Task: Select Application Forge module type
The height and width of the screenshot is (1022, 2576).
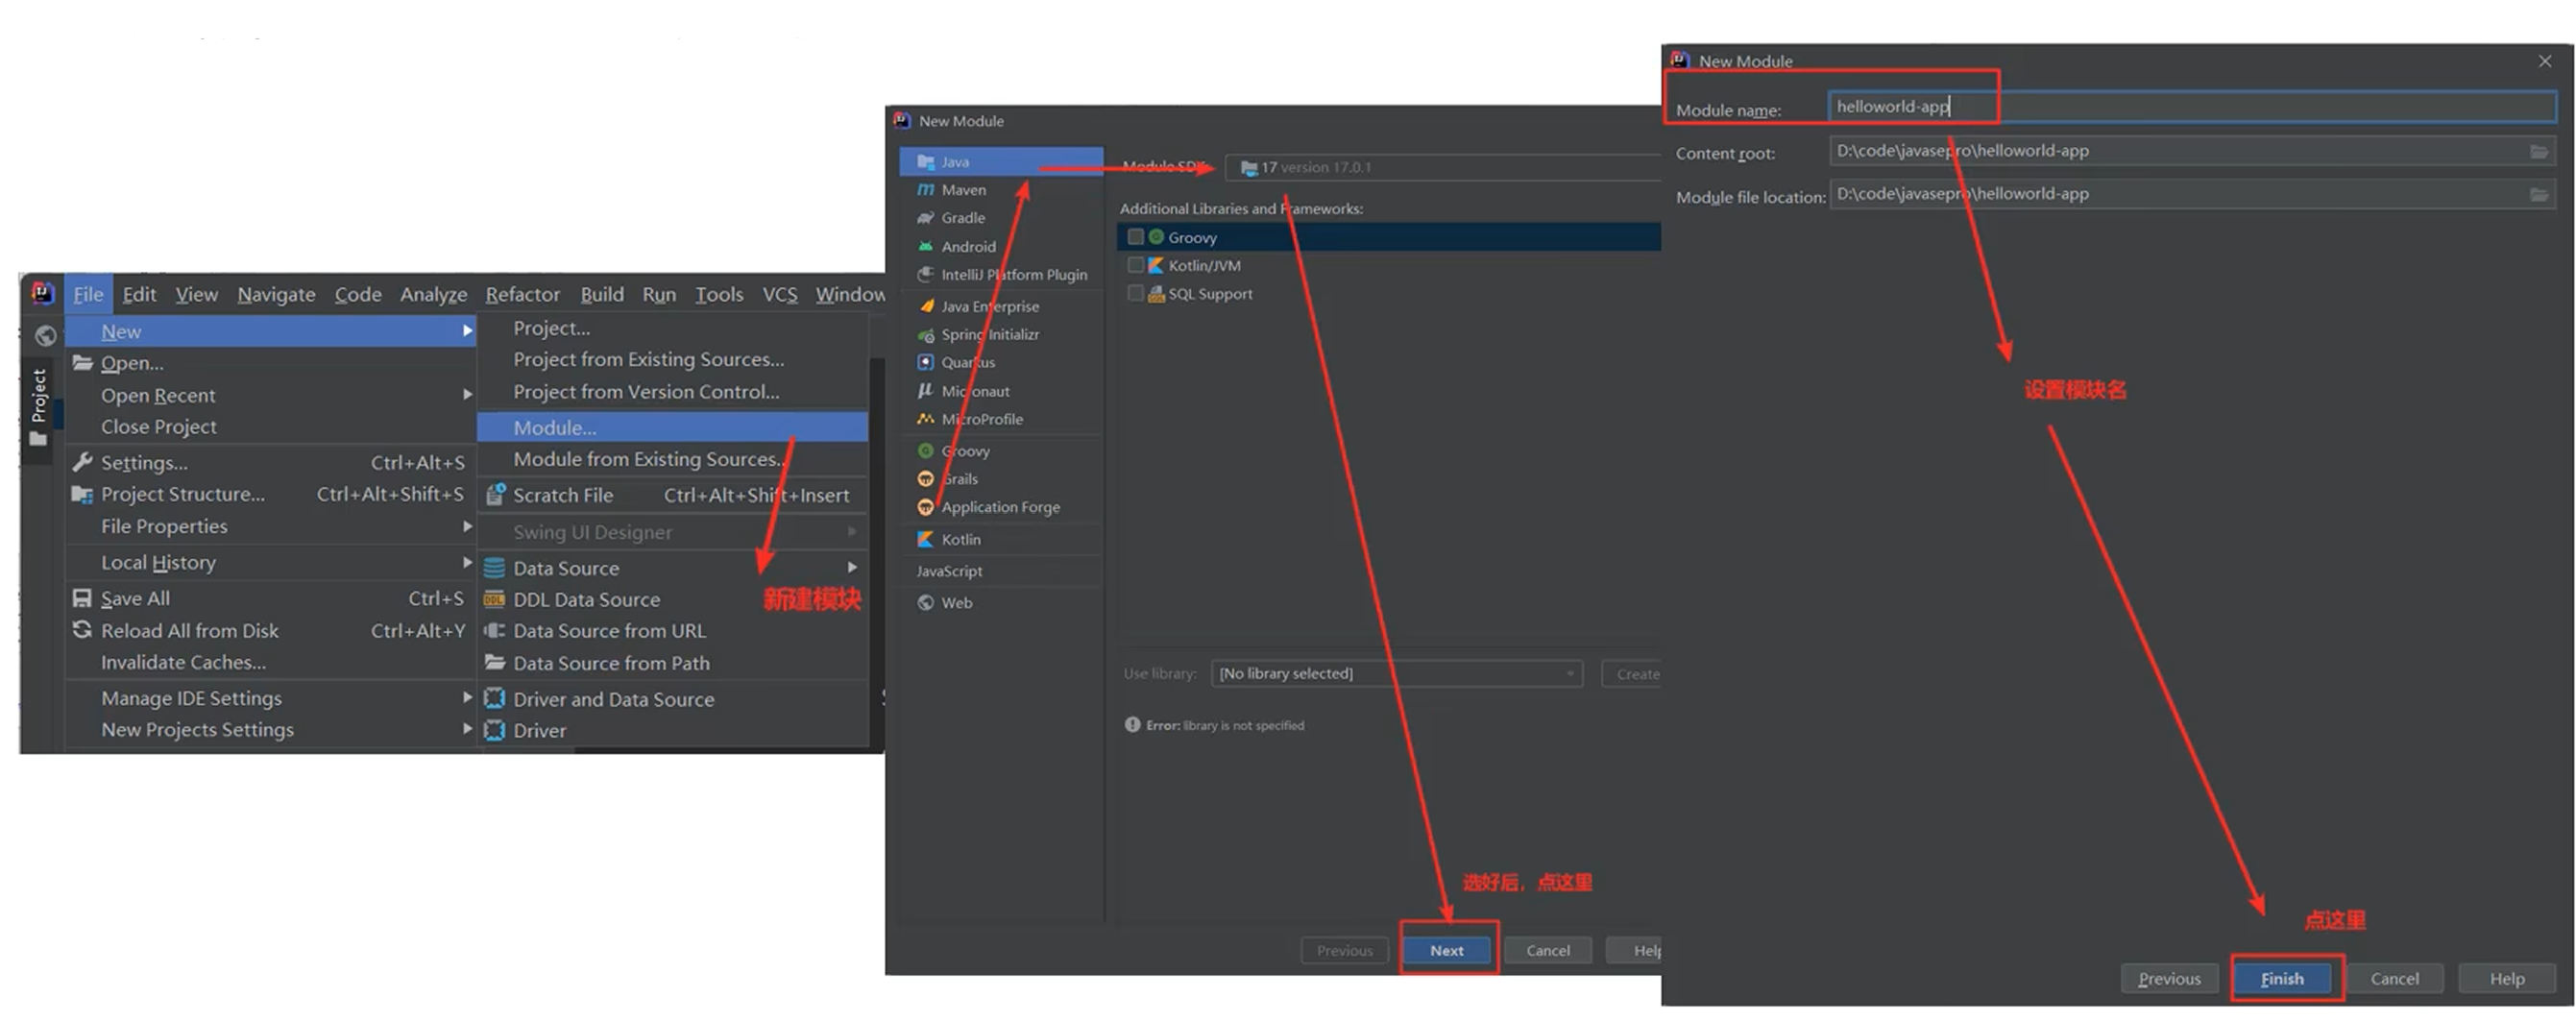Action: coord(1001,507)
